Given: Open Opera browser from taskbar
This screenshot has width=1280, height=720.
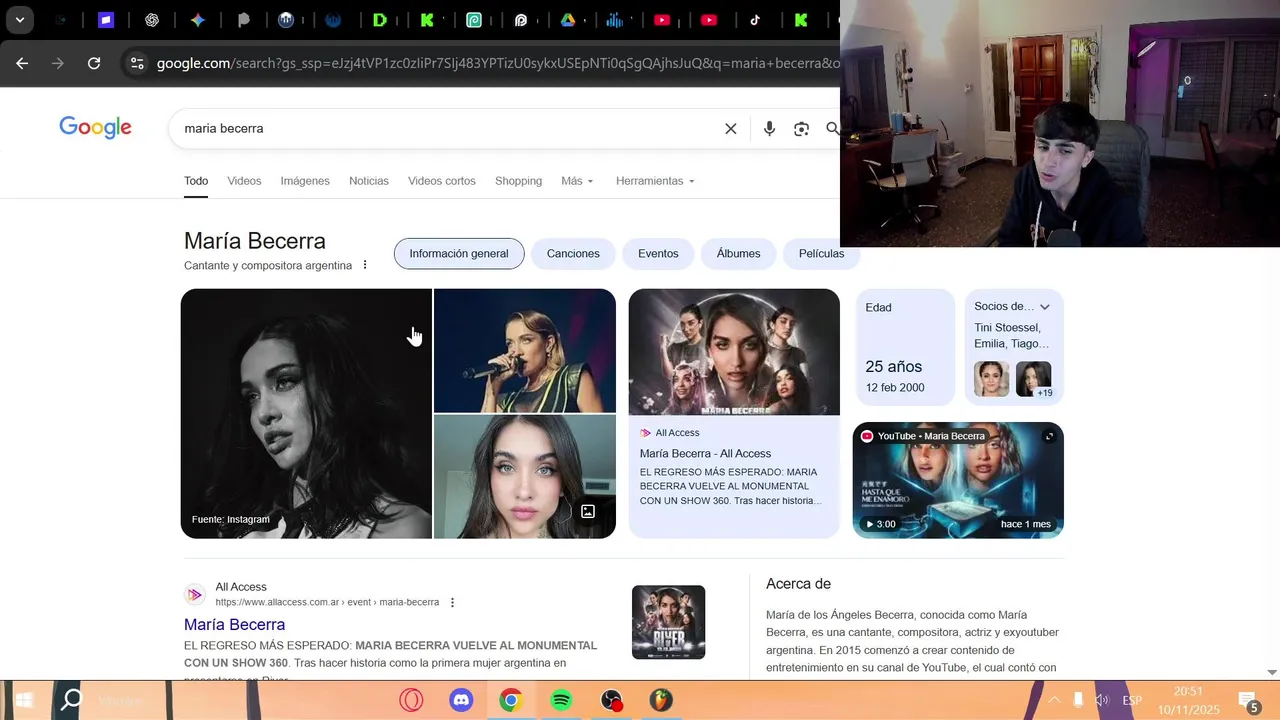Looking at the screenshot, I should pyautogui.click(x=411, y=700).
